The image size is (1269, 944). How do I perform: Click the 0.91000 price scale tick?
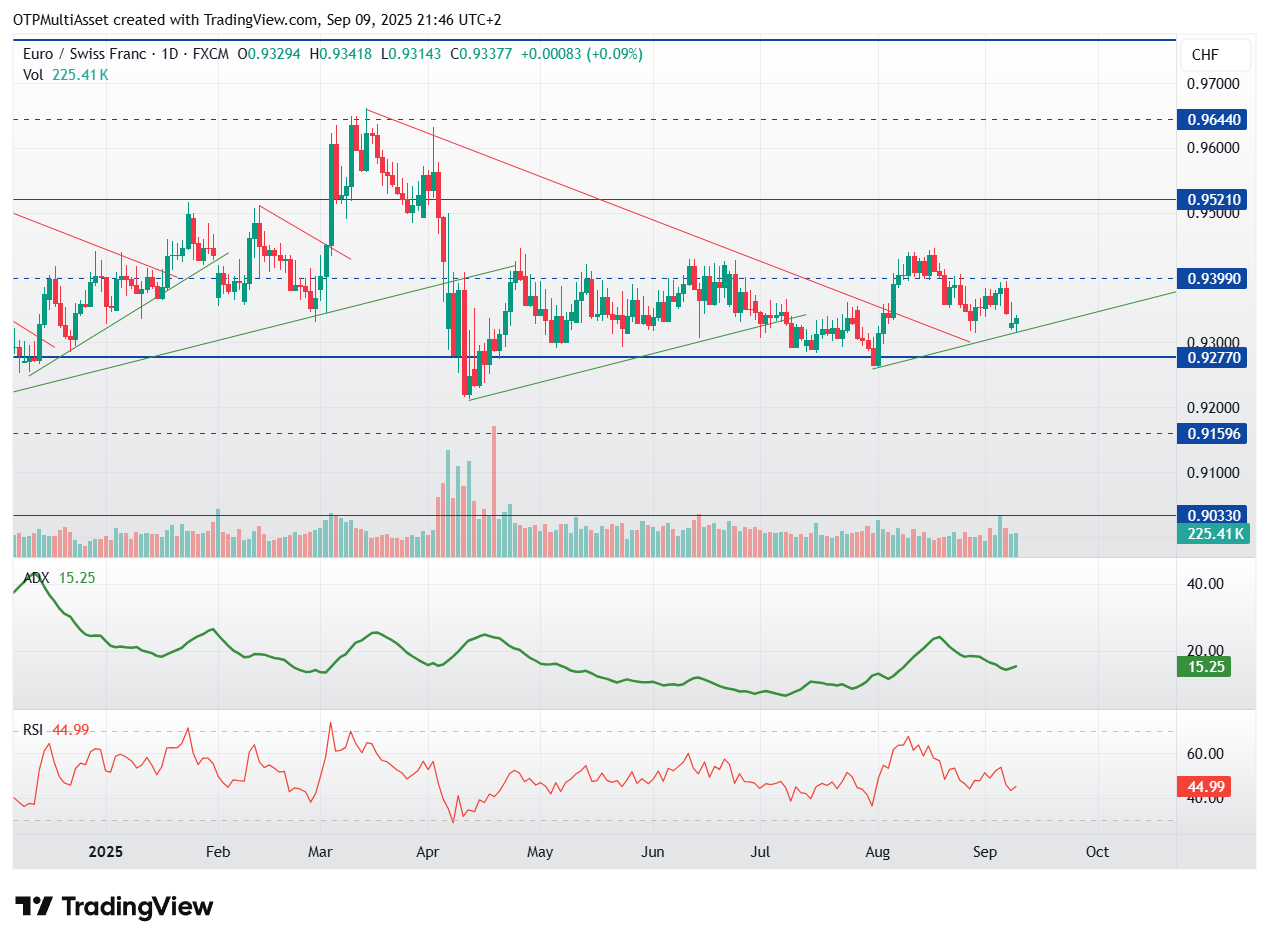tap(1213, 473)
